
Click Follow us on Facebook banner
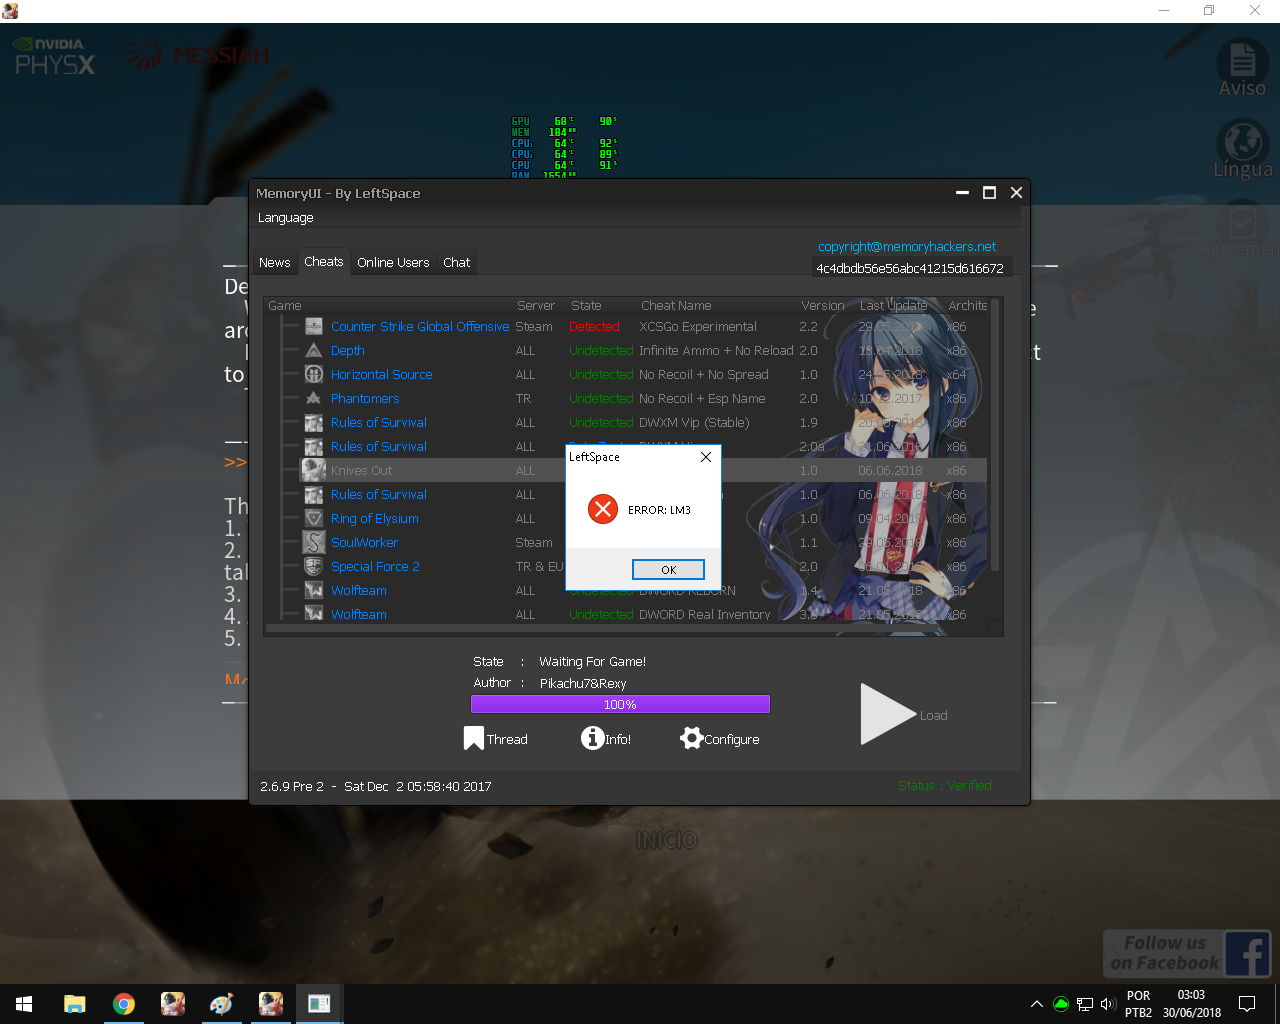(x=1187, y=953)
